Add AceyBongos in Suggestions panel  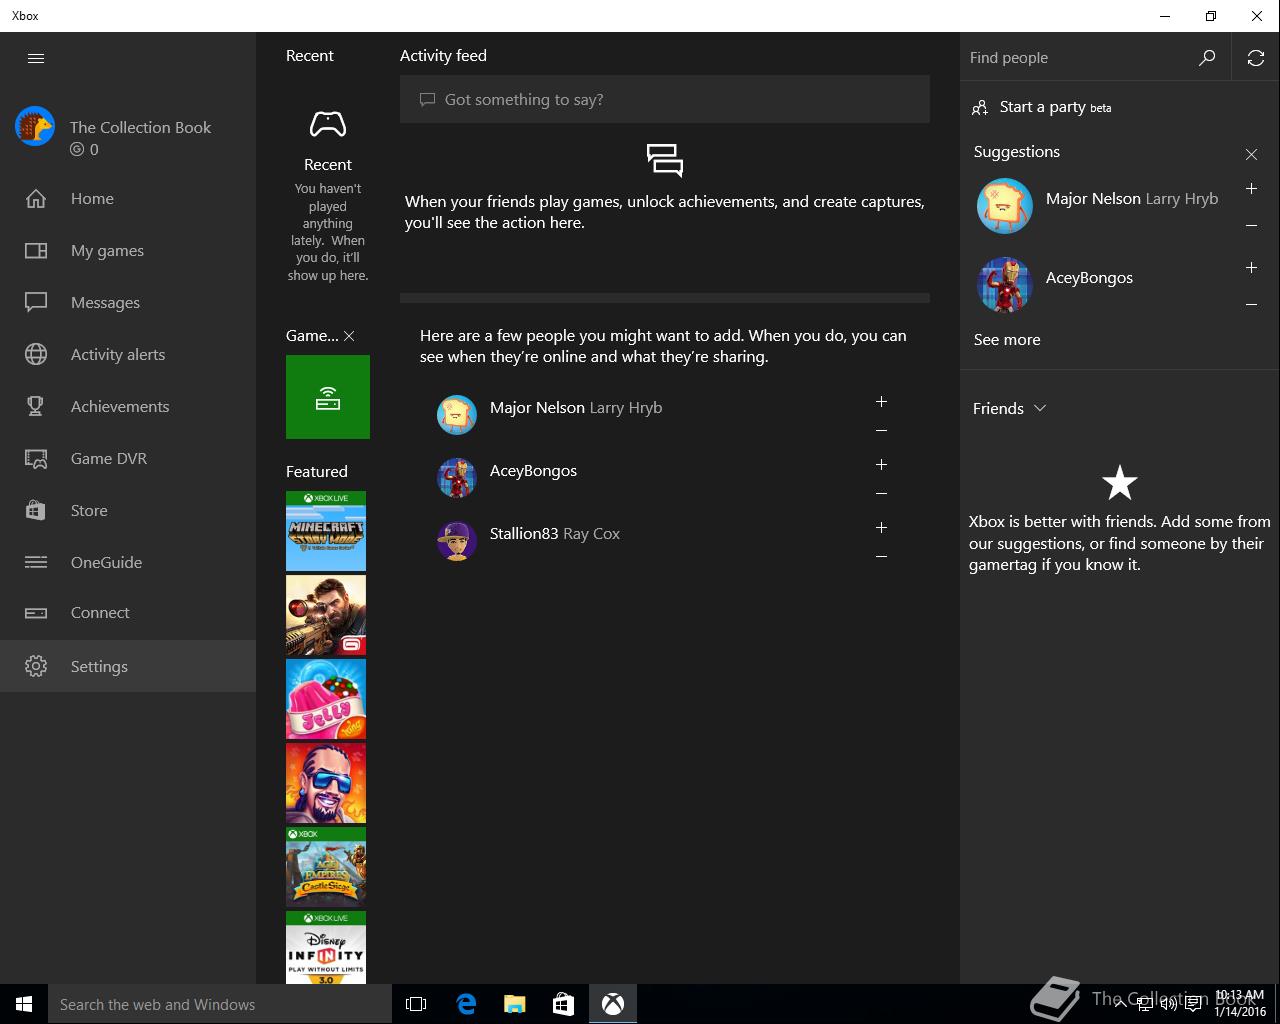(1251, 267)
